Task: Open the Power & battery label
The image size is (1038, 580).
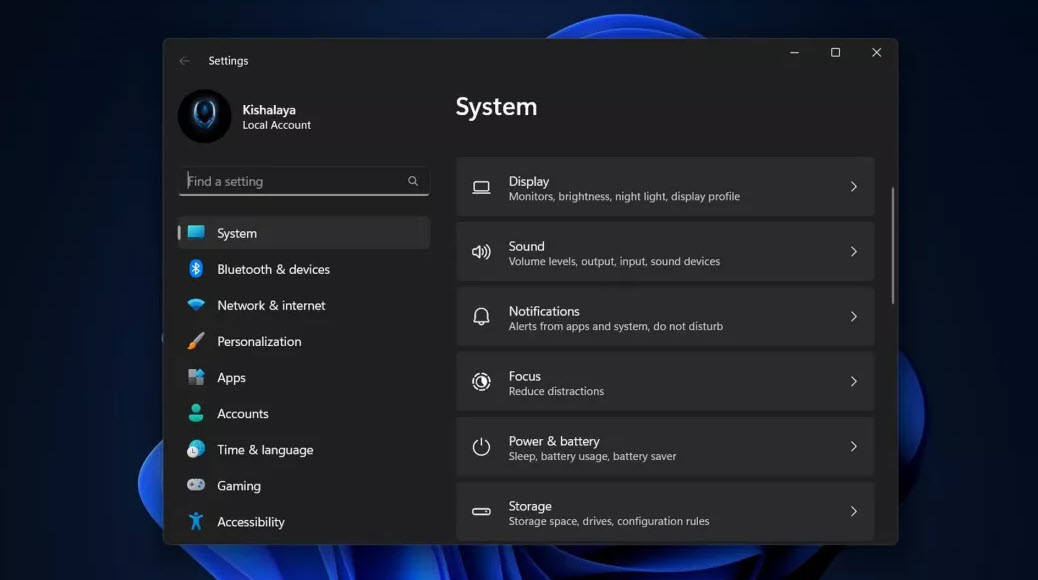Action: [x=554, y=441]
